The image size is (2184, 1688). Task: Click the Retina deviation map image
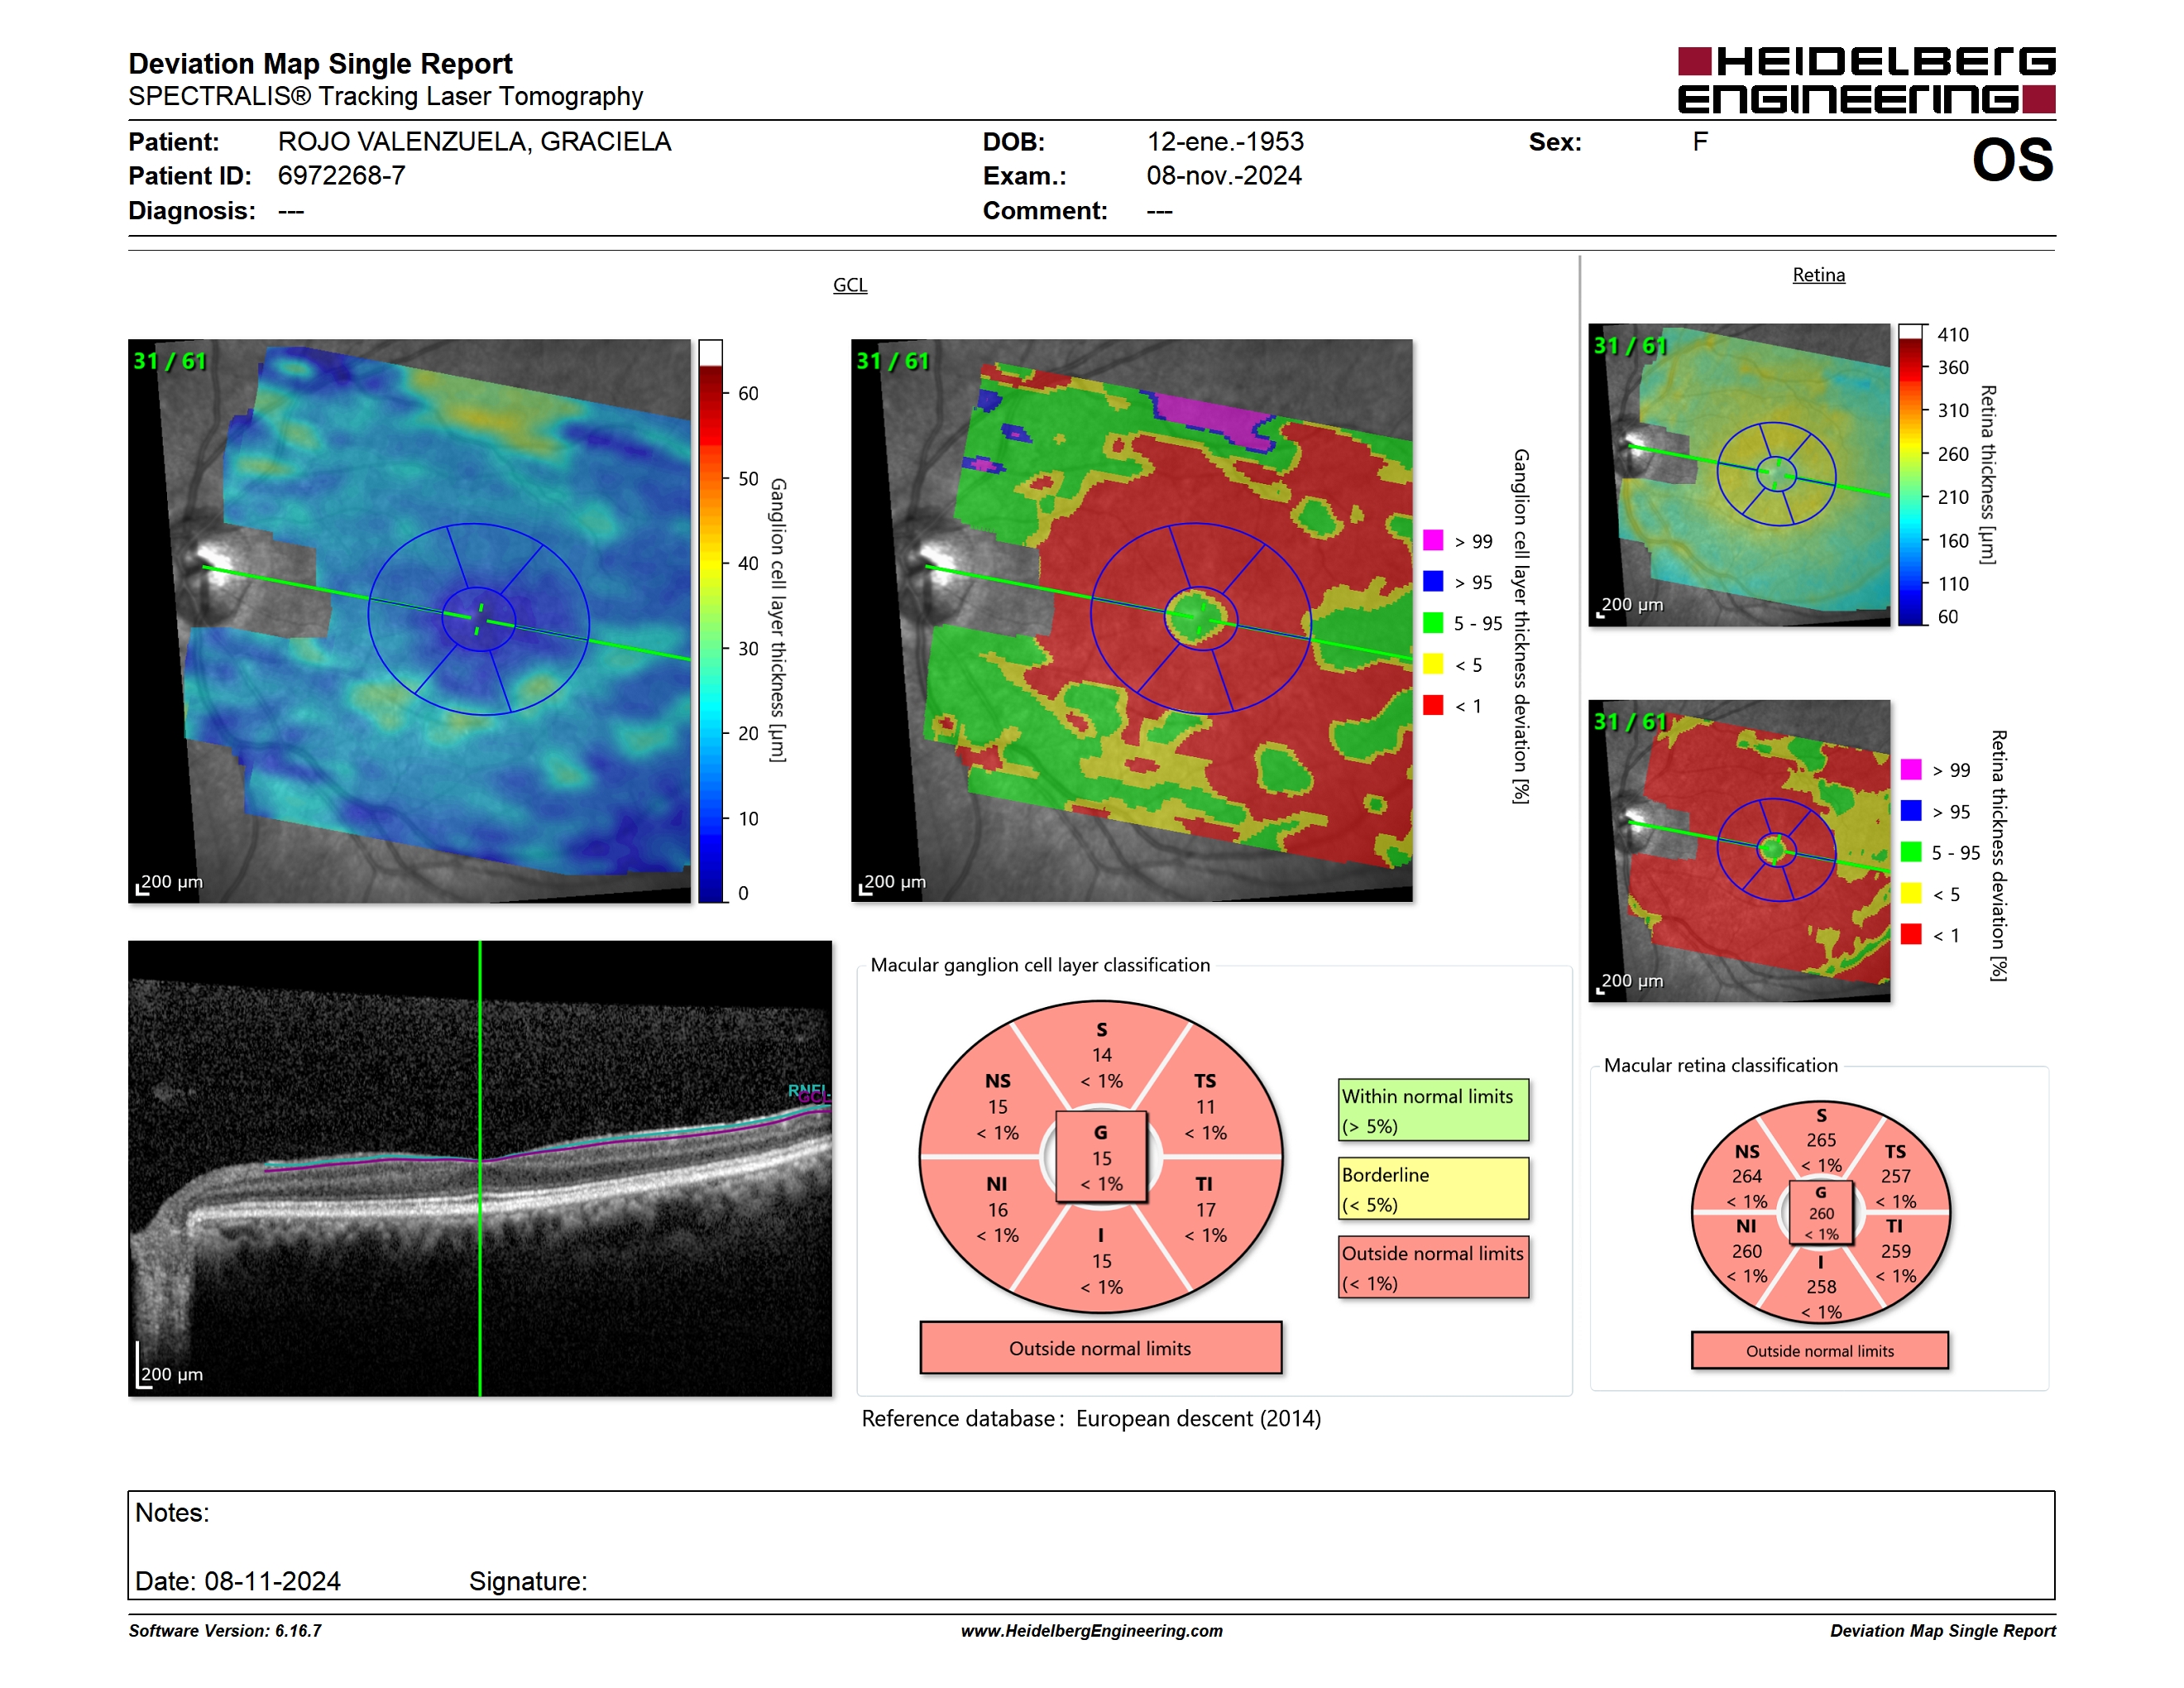(1739, 851)
